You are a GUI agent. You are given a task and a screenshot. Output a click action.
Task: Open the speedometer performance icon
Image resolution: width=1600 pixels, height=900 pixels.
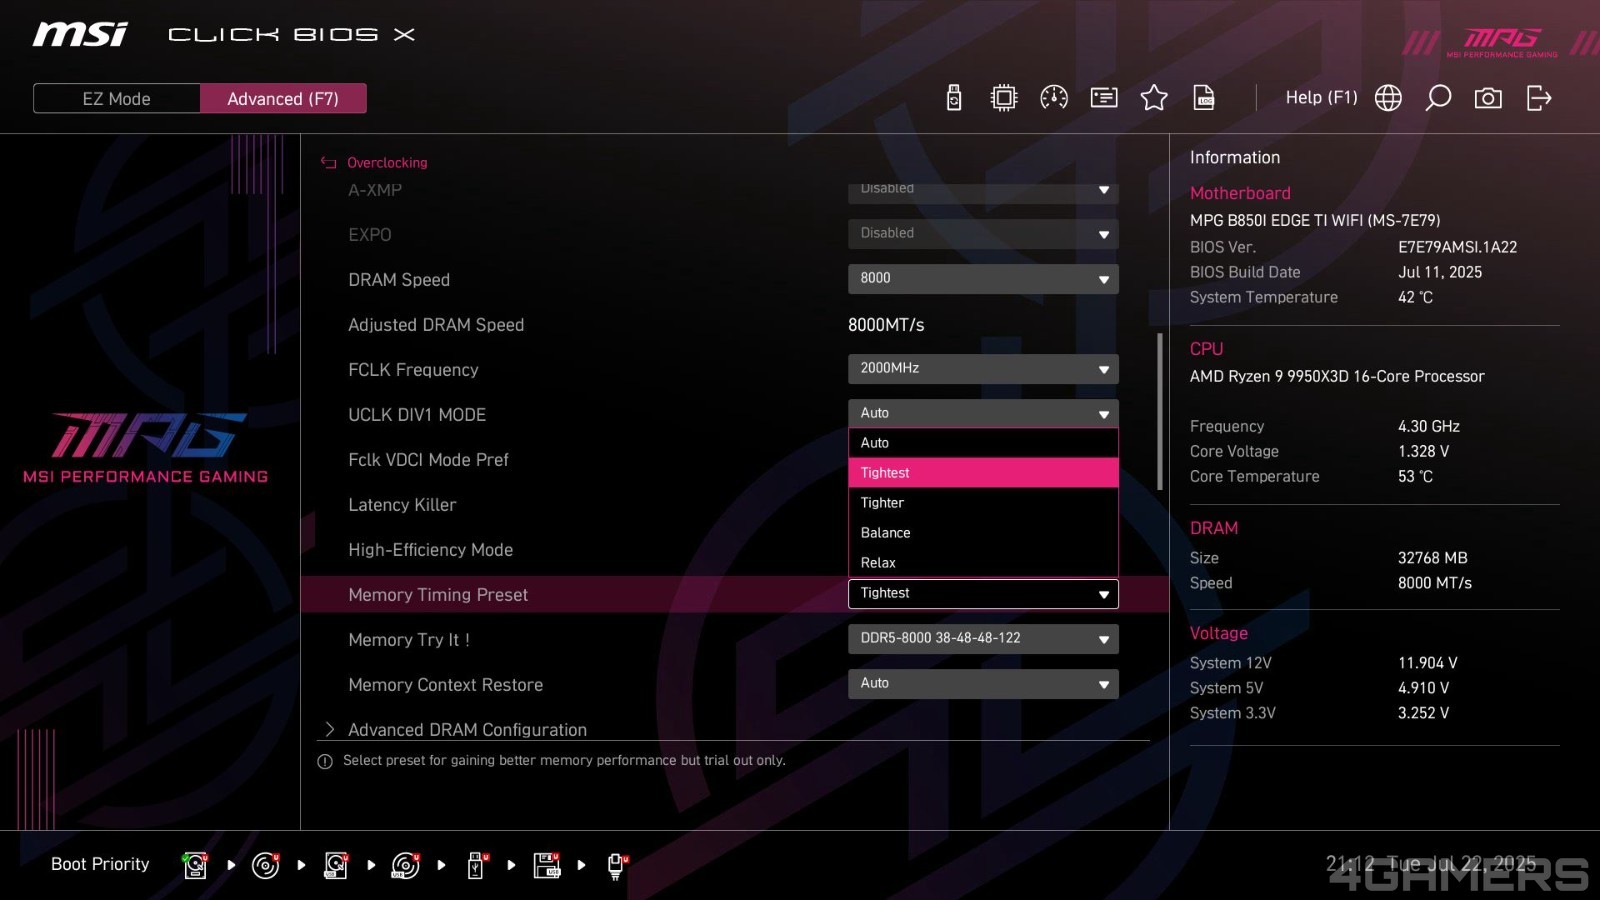coord(1054,97)
